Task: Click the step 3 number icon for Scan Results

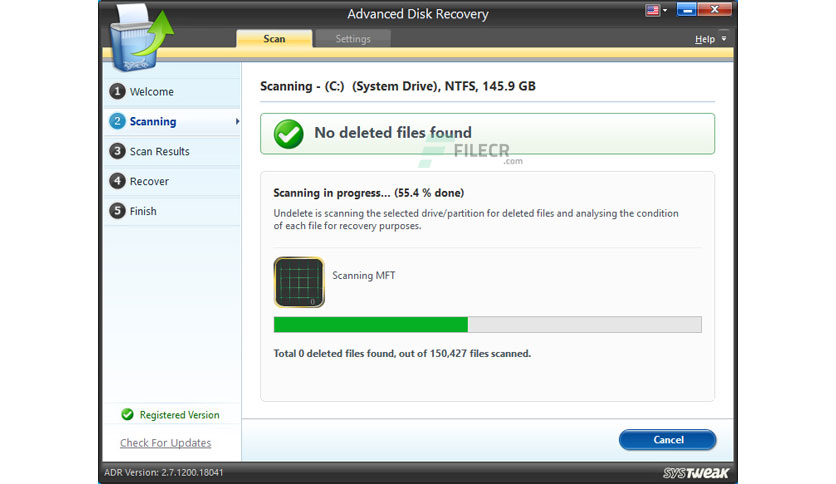Action: (117, 151)
